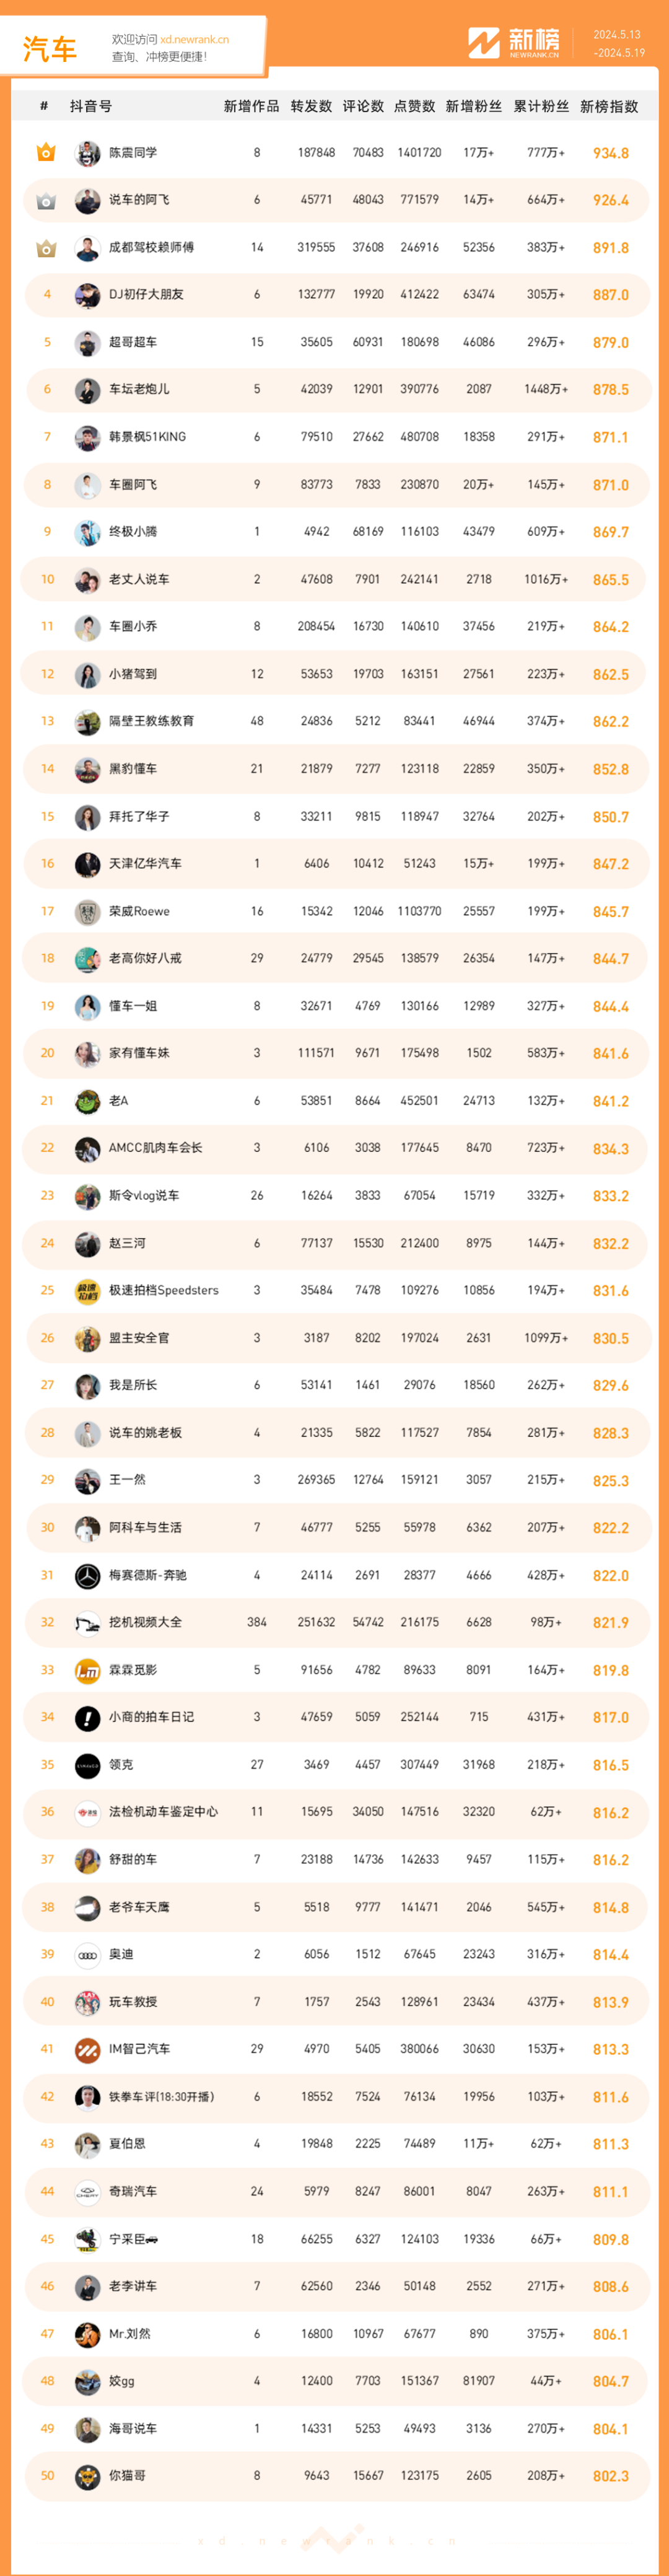
Task: Click the 奇瑞汽车 brand logo avatar
Action: 88,2192
